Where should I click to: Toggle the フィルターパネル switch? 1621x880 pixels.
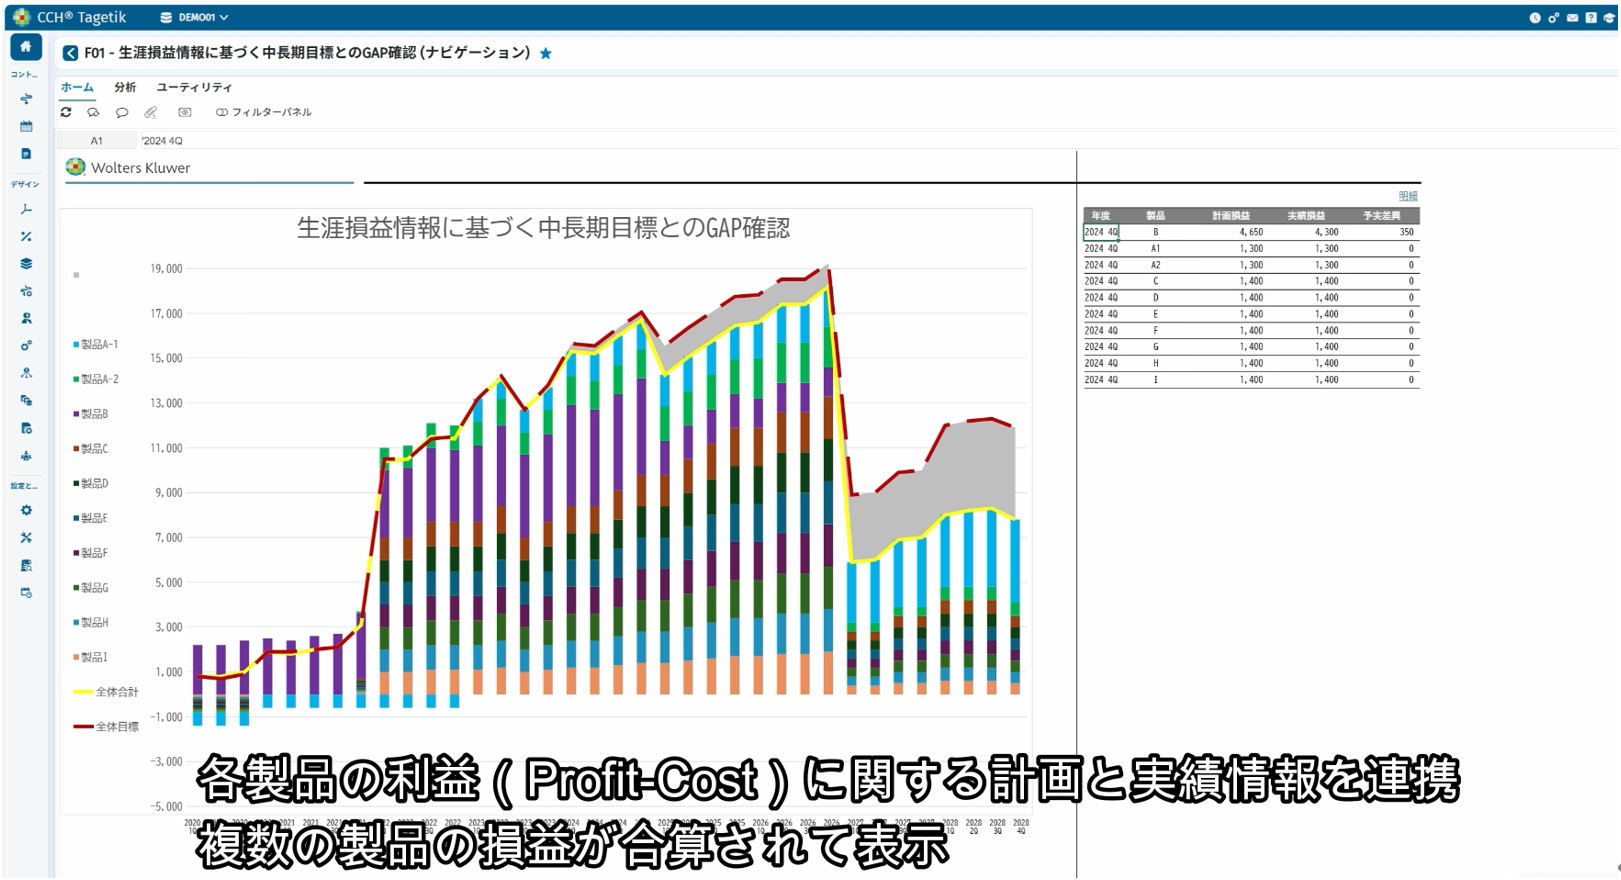[222, 113]
